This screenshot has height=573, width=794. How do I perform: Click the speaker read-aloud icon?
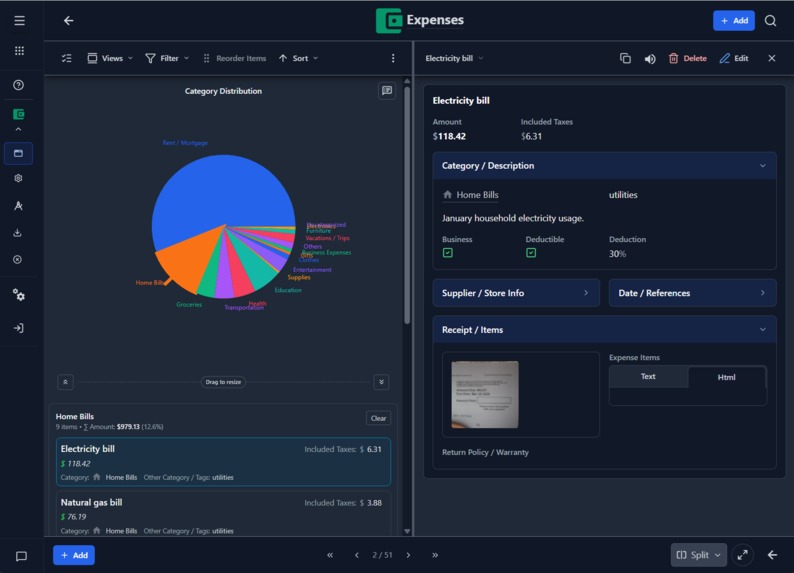650,59
